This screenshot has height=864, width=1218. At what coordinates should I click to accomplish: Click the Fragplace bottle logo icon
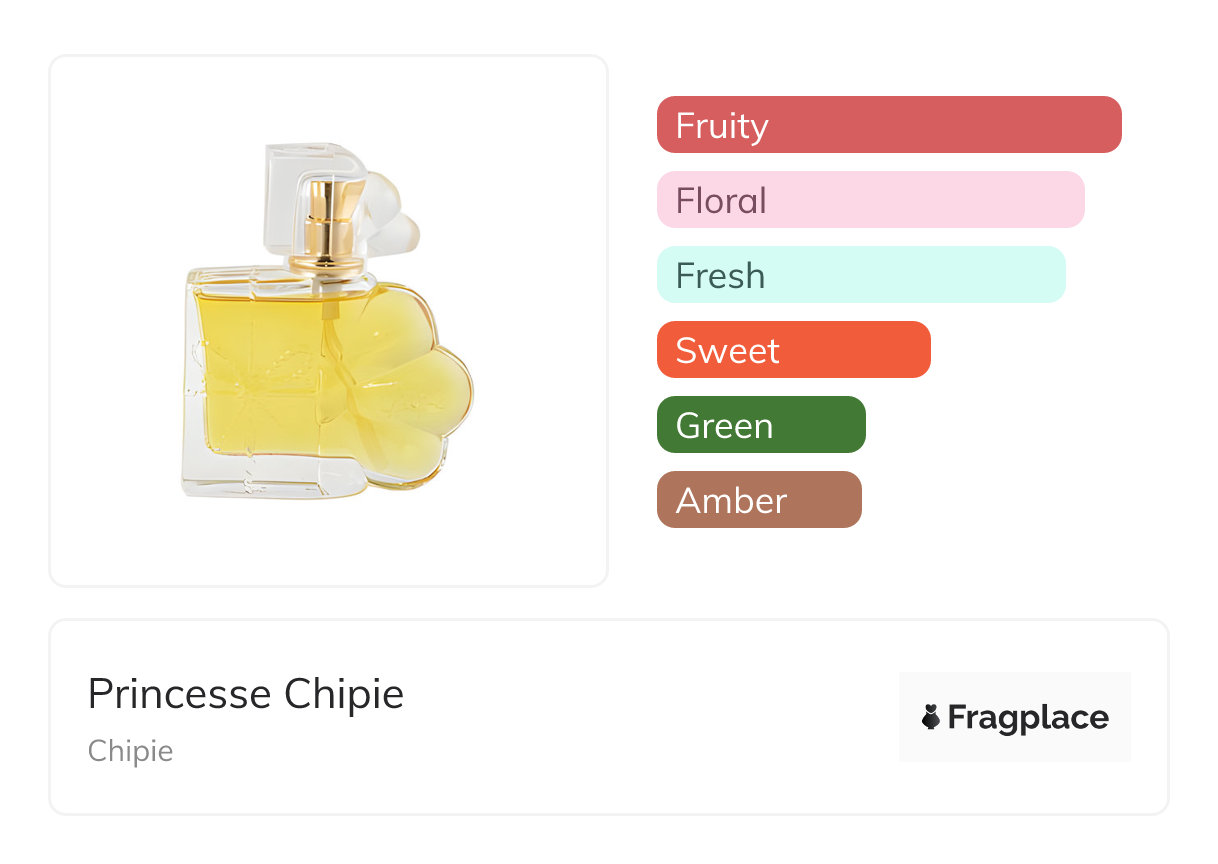point(931,717)
